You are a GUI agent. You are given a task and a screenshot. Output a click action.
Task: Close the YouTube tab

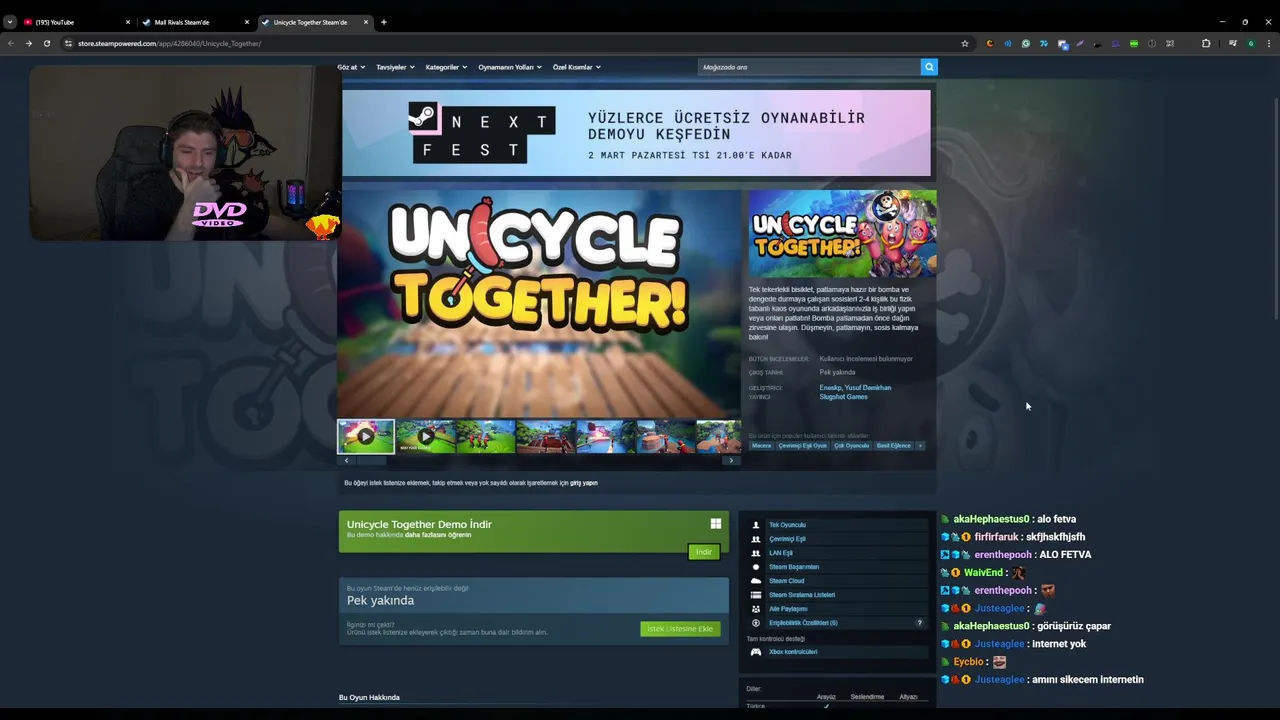pyautogui.click(x=128, y=22)
